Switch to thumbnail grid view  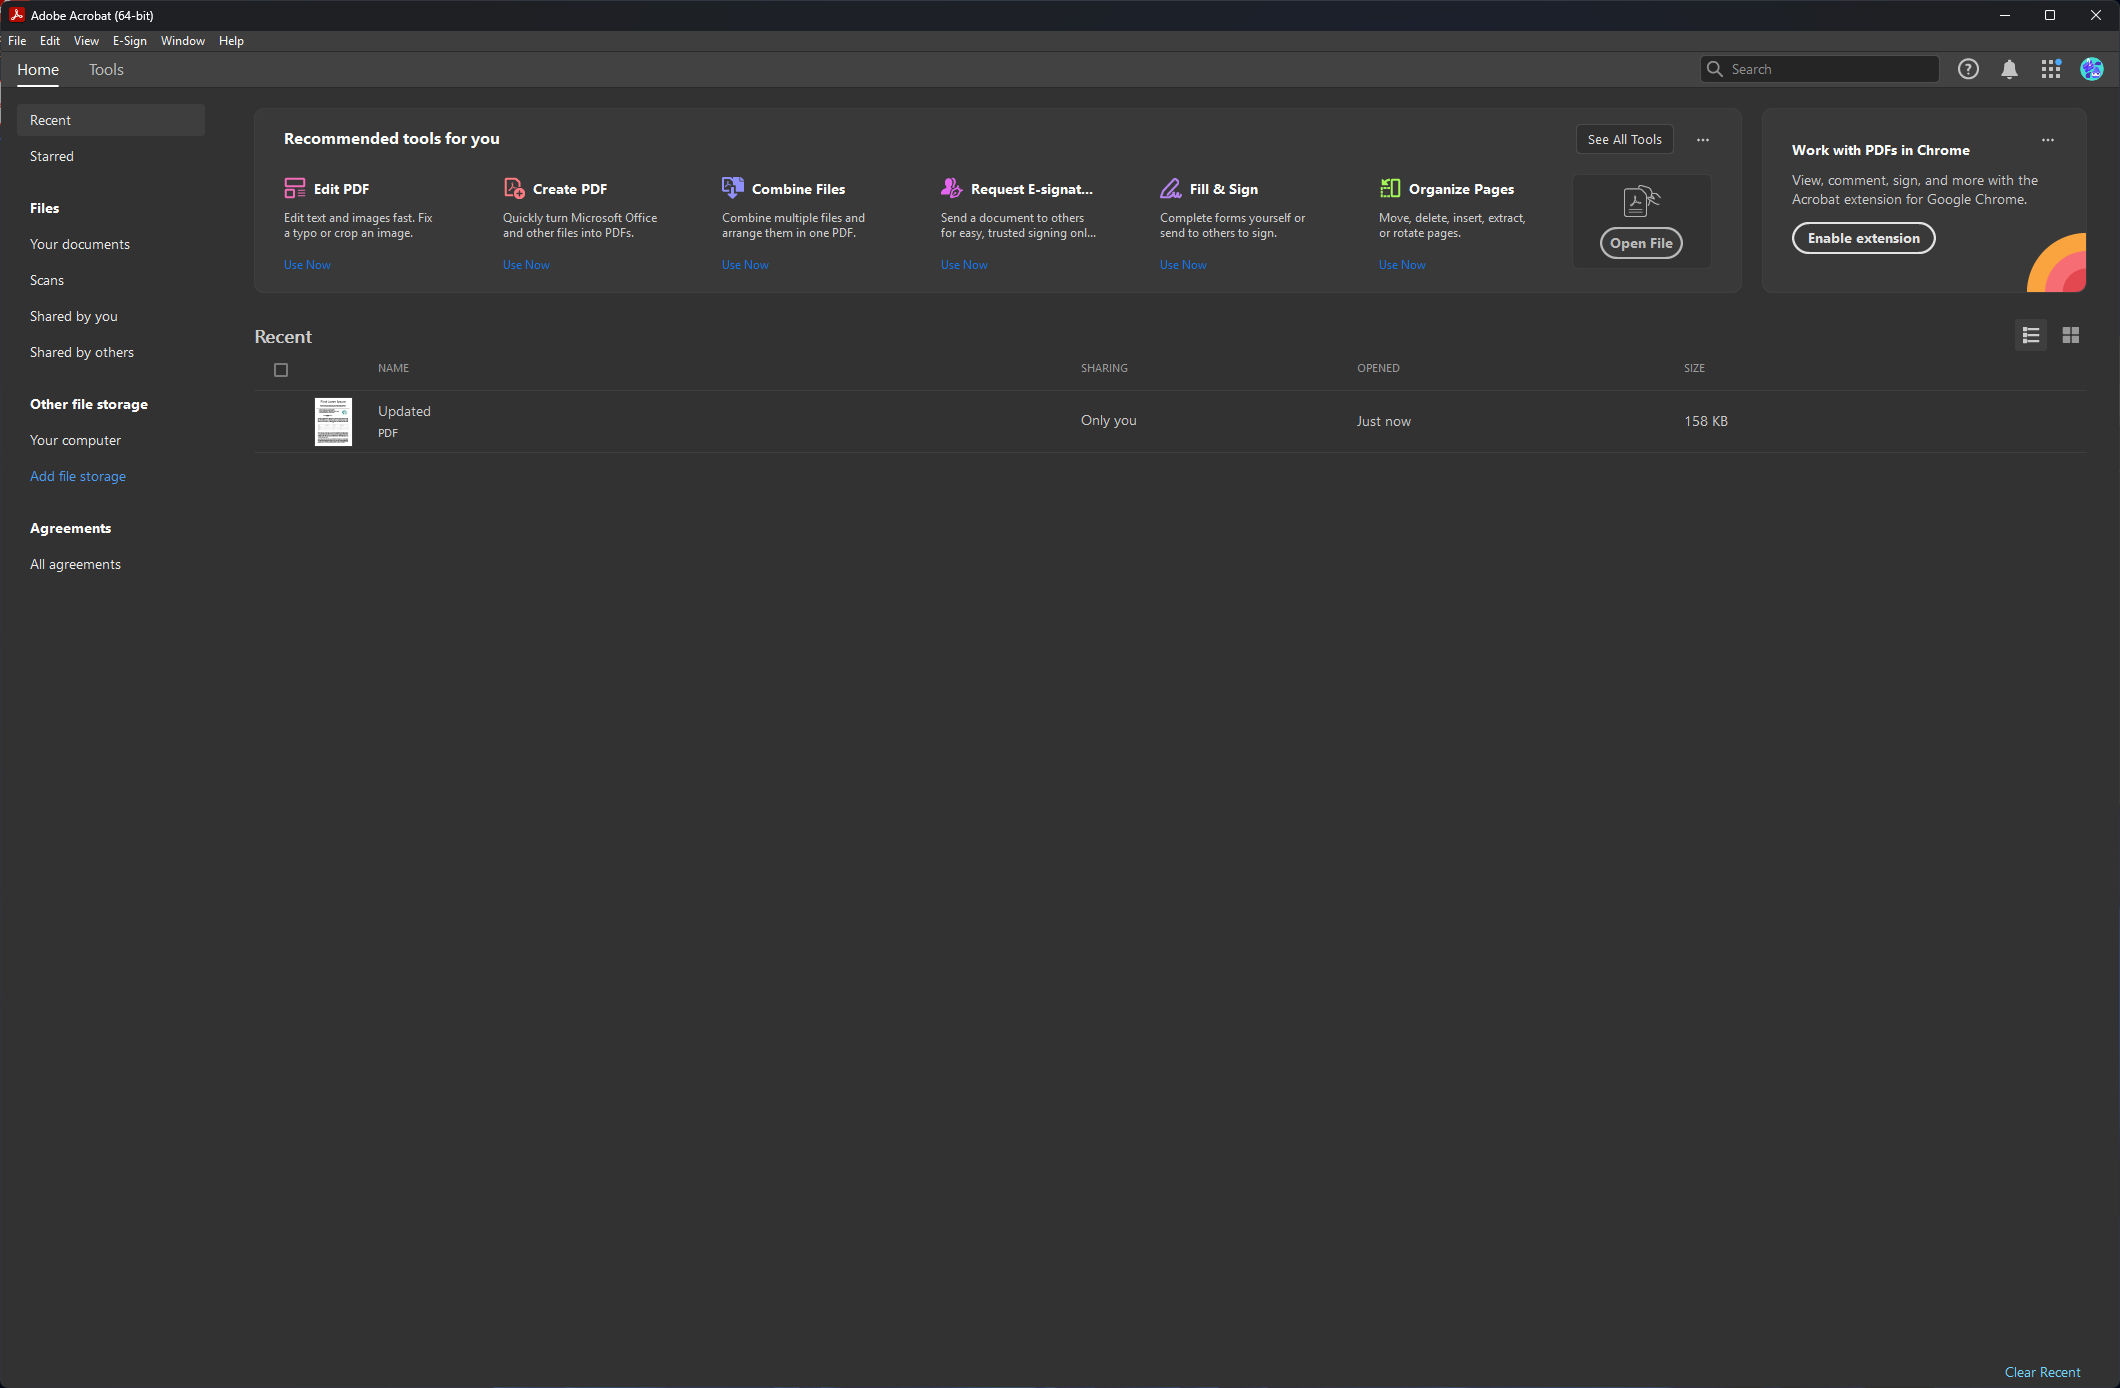click(2071, 335)
